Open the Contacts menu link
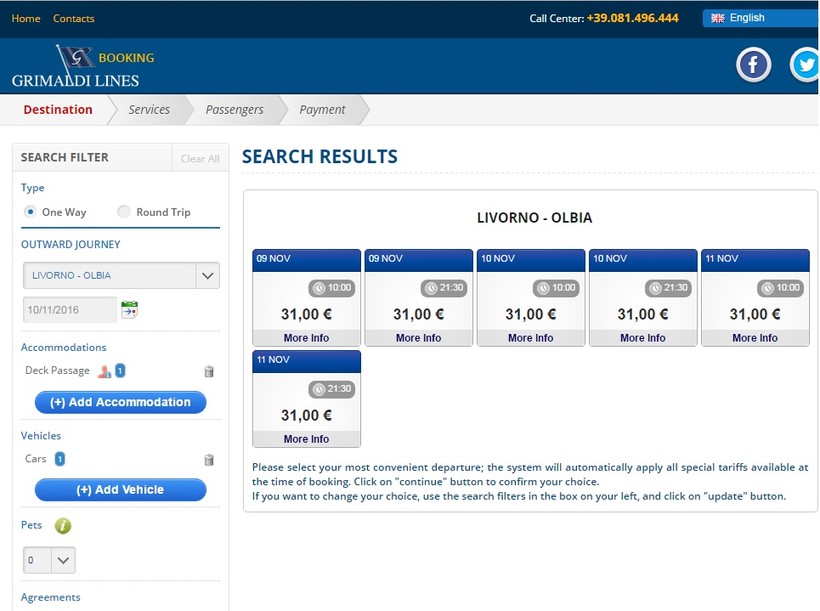Screen dimensions: 820x611 pos(73,18)
